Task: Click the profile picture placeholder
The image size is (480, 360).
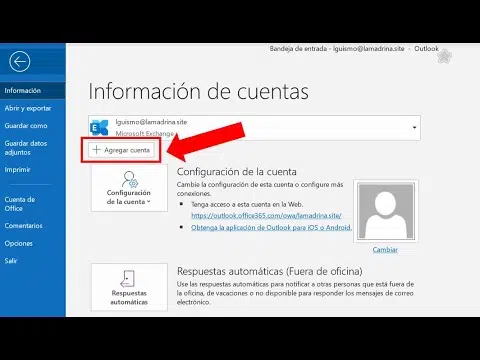Action: [386, 211]
